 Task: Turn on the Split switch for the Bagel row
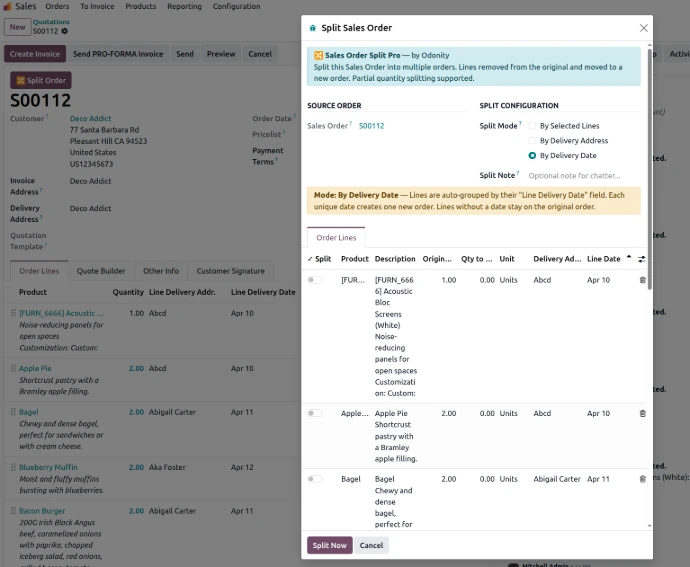pos(316,479)
